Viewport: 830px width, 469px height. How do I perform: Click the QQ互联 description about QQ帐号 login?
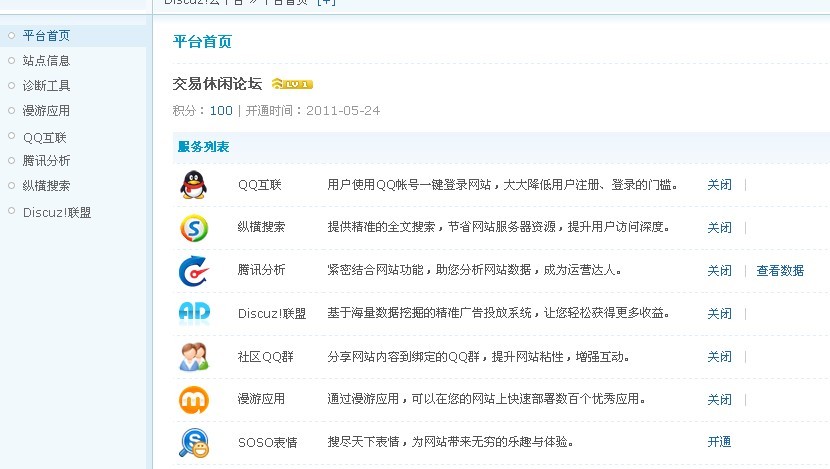pyautogui.click(x=502, y=185)
